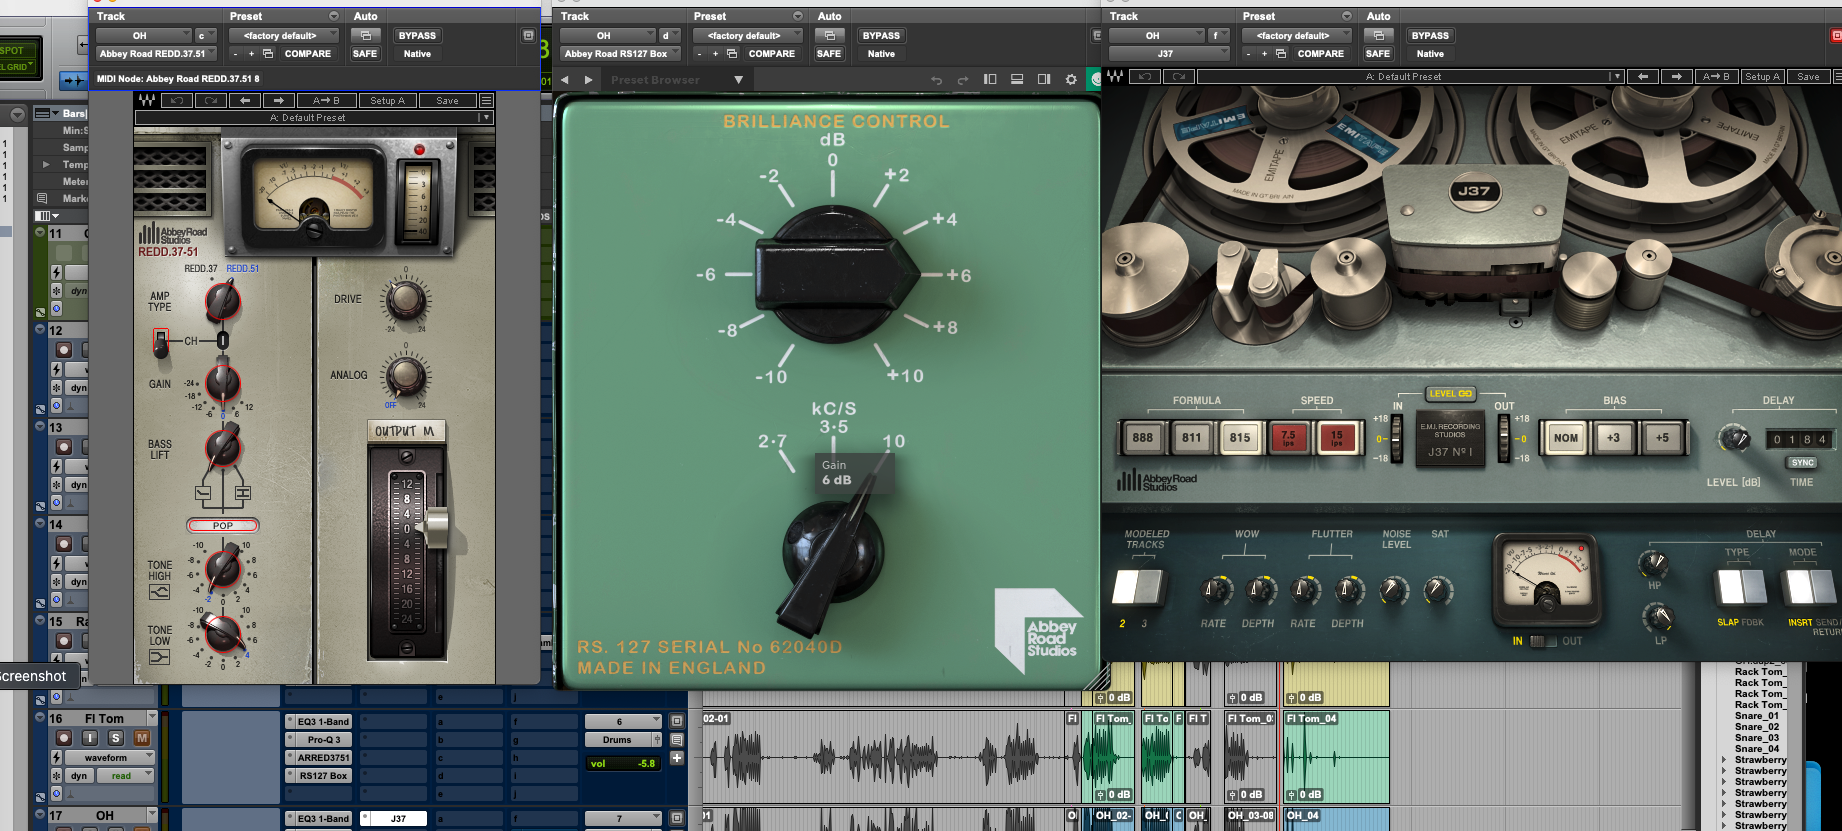Toggle bottom panel layout icon in RS127 toolbar
The height and width of the screenshot is (831, 1842).
click(x=1017, y=79)
